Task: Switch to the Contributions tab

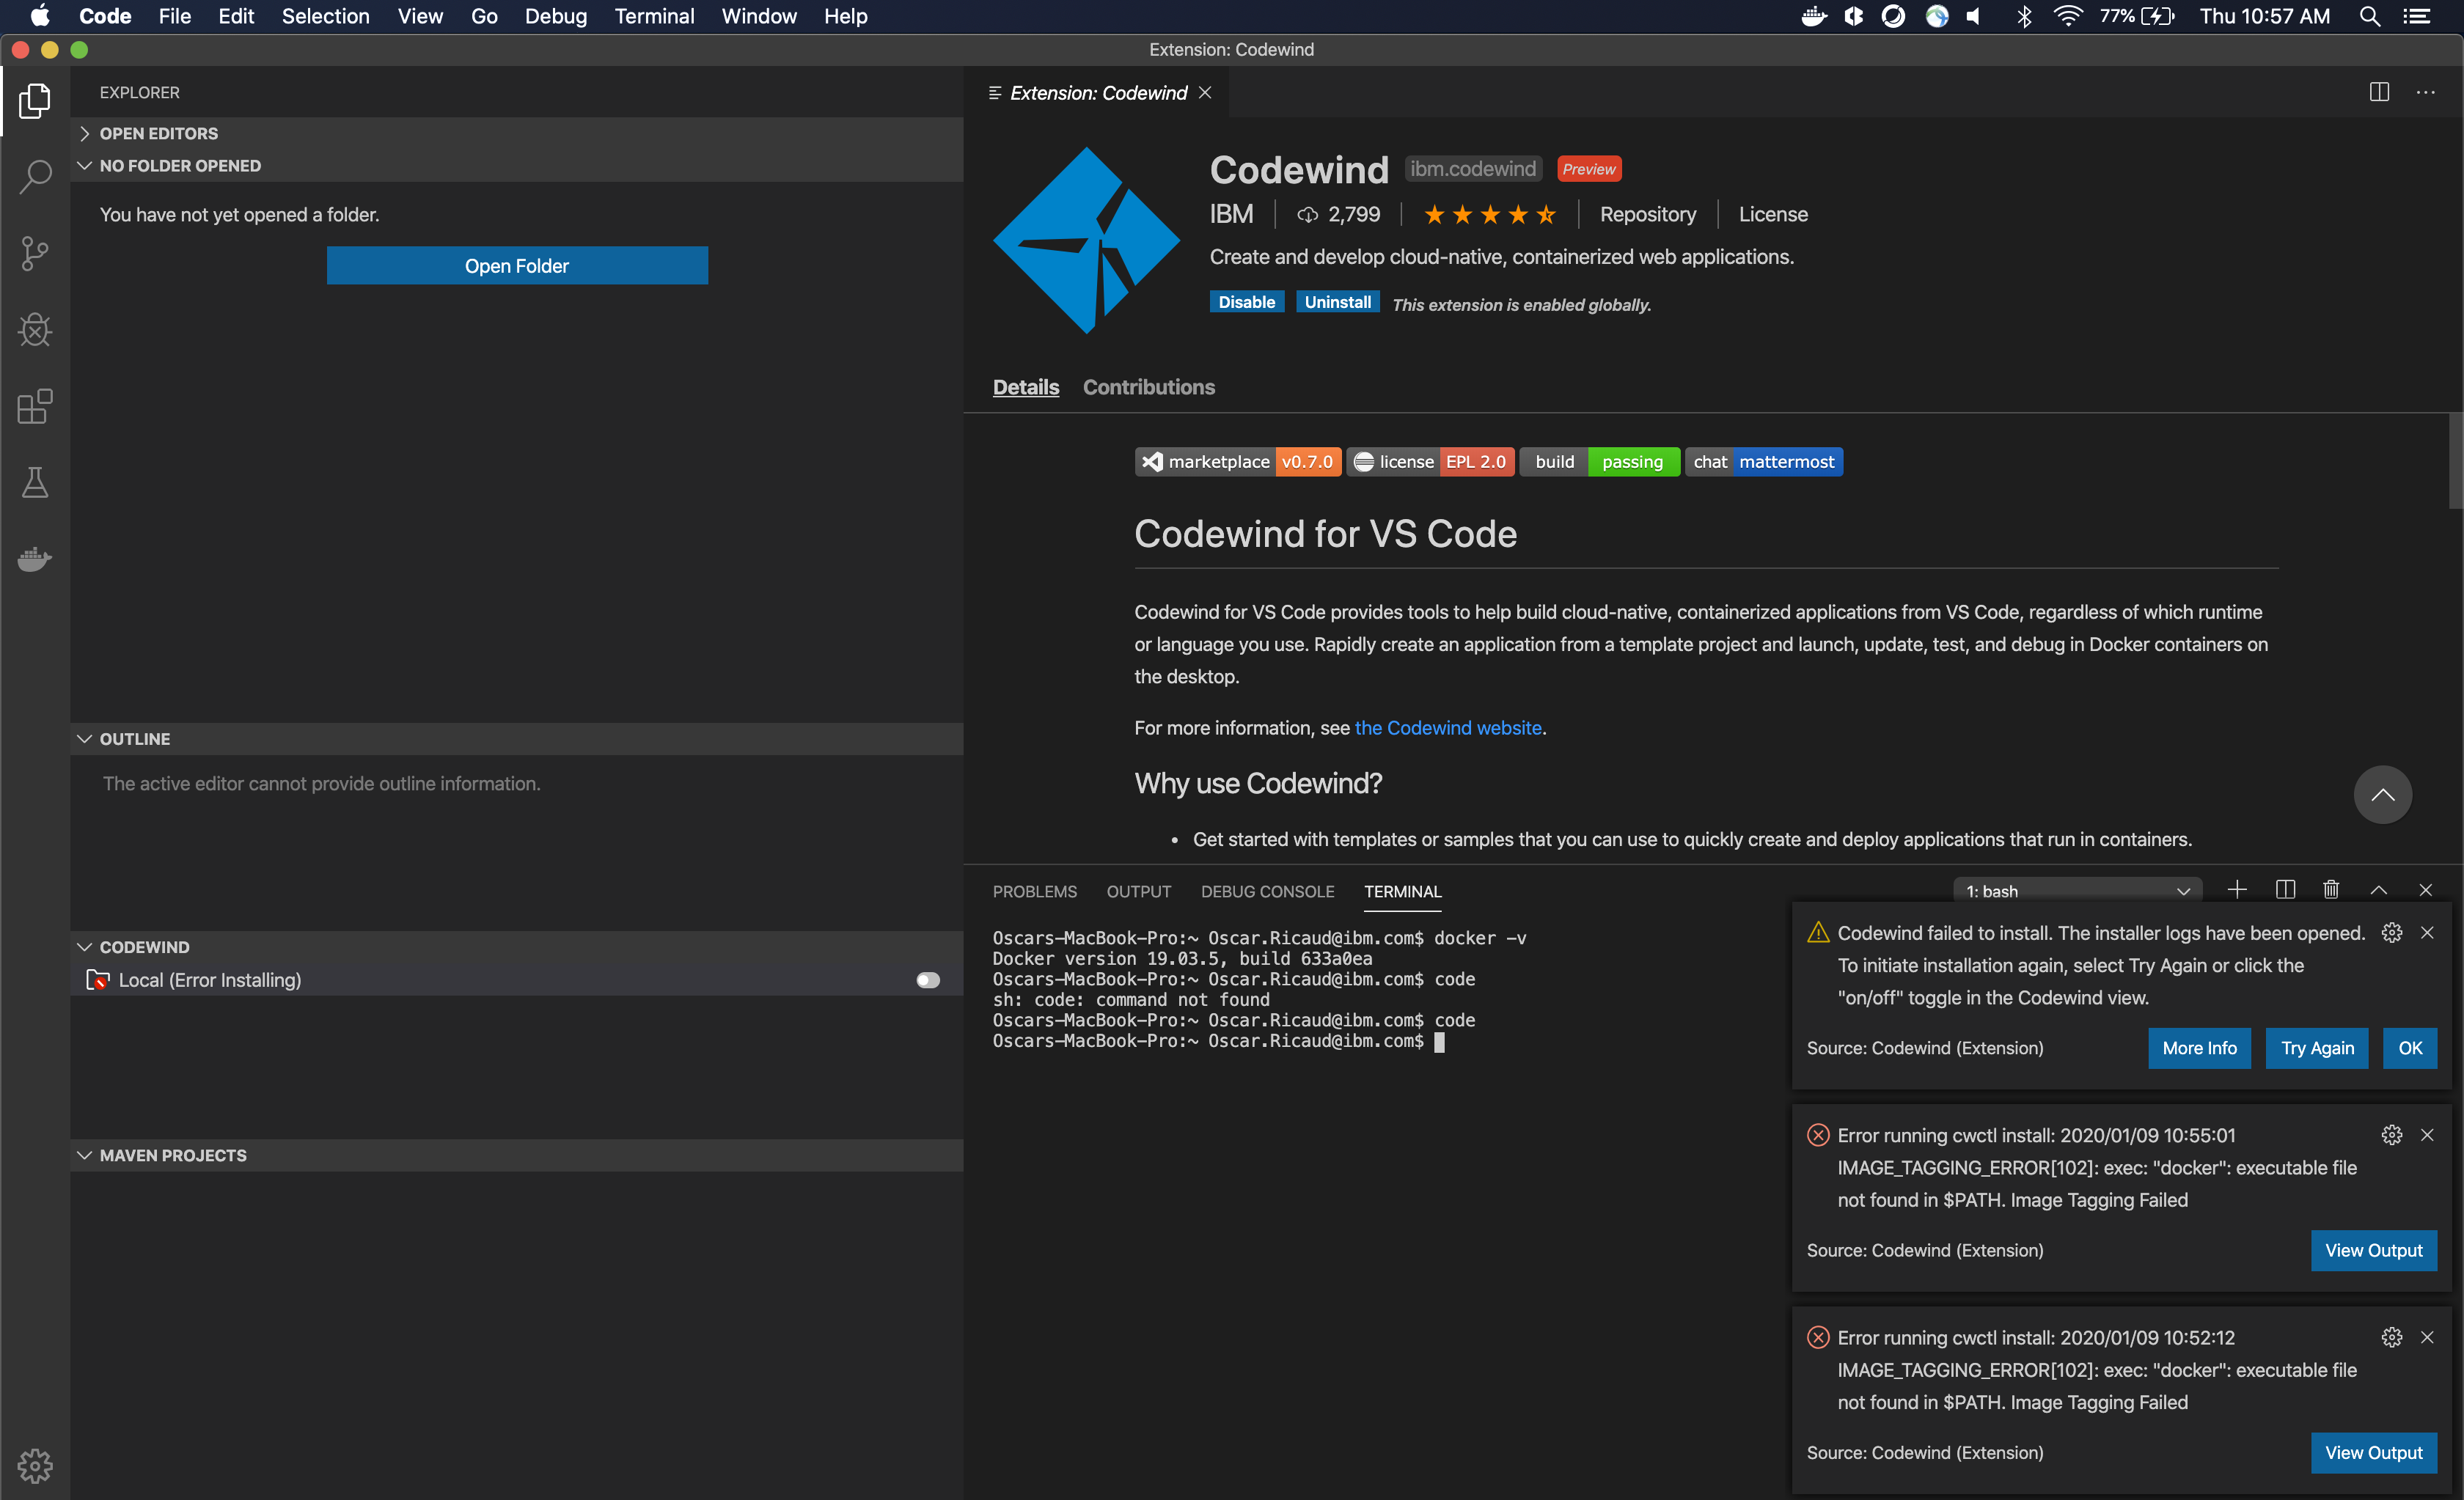Action: [x=1149, y=387]
